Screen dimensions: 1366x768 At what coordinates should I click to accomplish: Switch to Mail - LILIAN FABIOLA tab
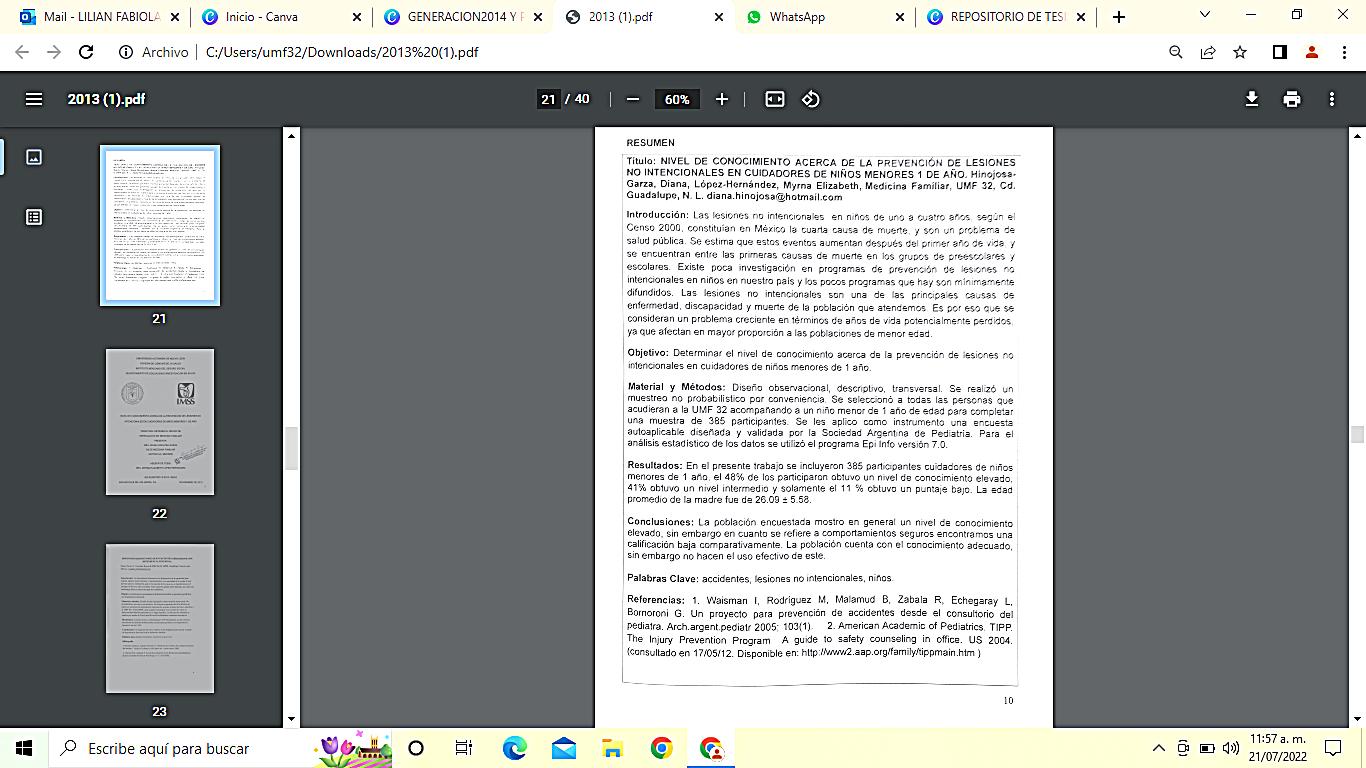pos(98,17)
